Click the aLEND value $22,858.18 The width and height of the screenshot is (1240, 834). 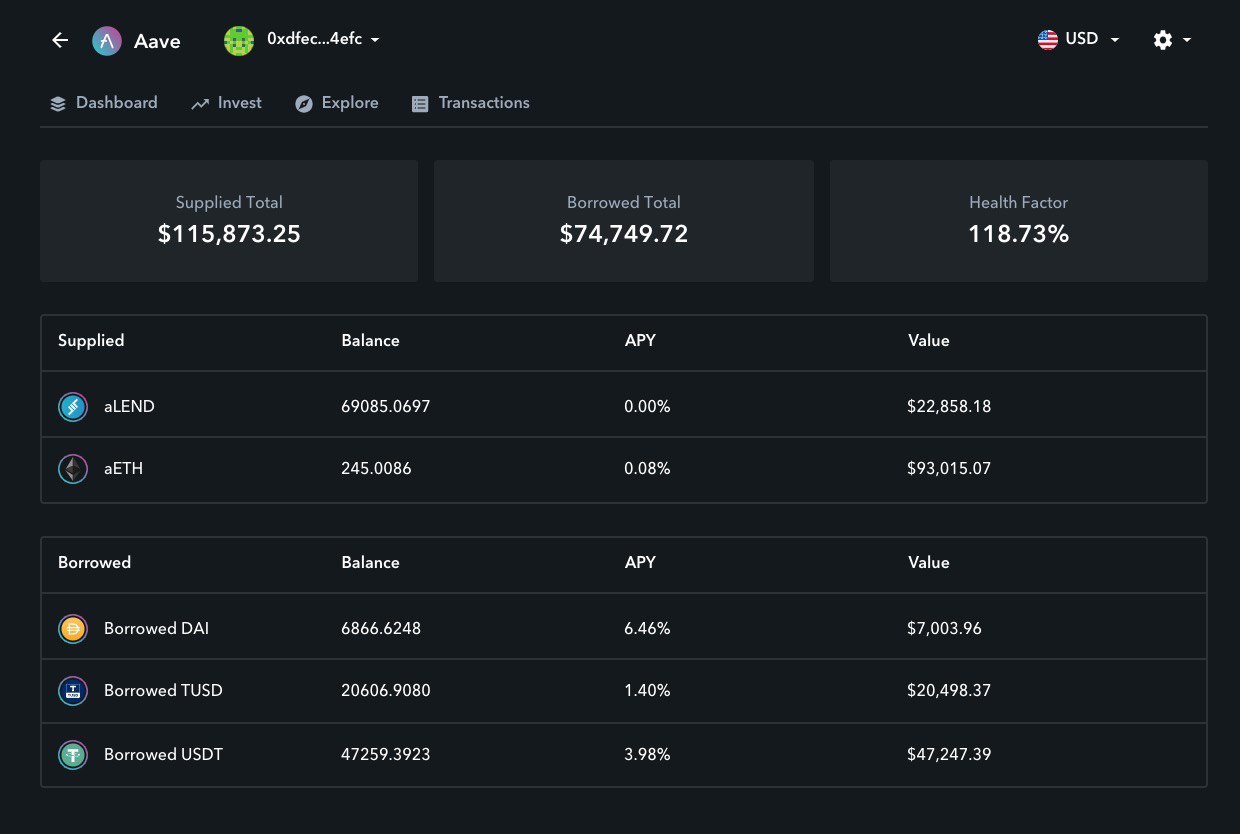949,407
